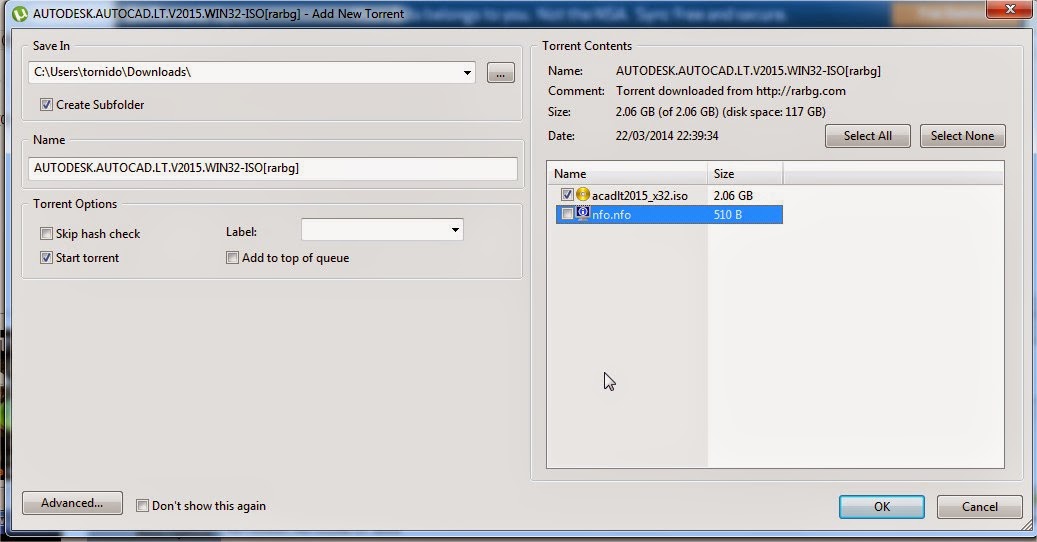The height and width of the screenshot is (542, 1037).
Task: Click into the torrent Name text field
Action: tap(272, 169)
